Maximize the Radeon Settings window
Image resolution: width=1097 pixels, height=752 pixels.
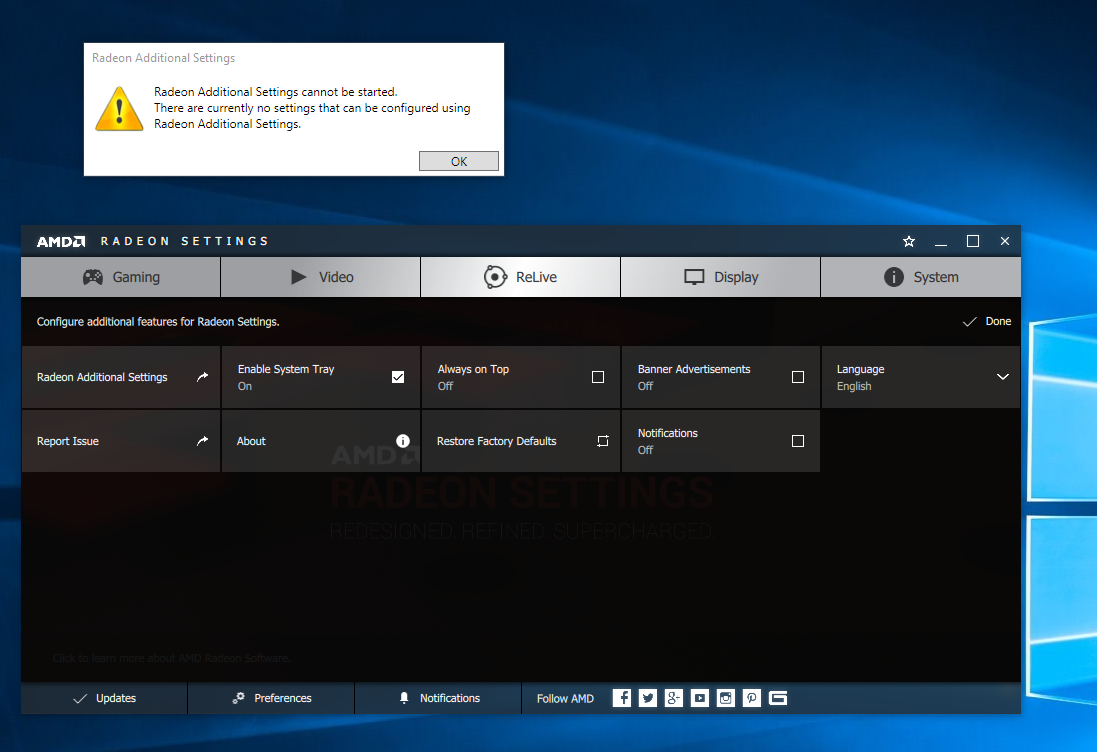click(x=972, y=241)
